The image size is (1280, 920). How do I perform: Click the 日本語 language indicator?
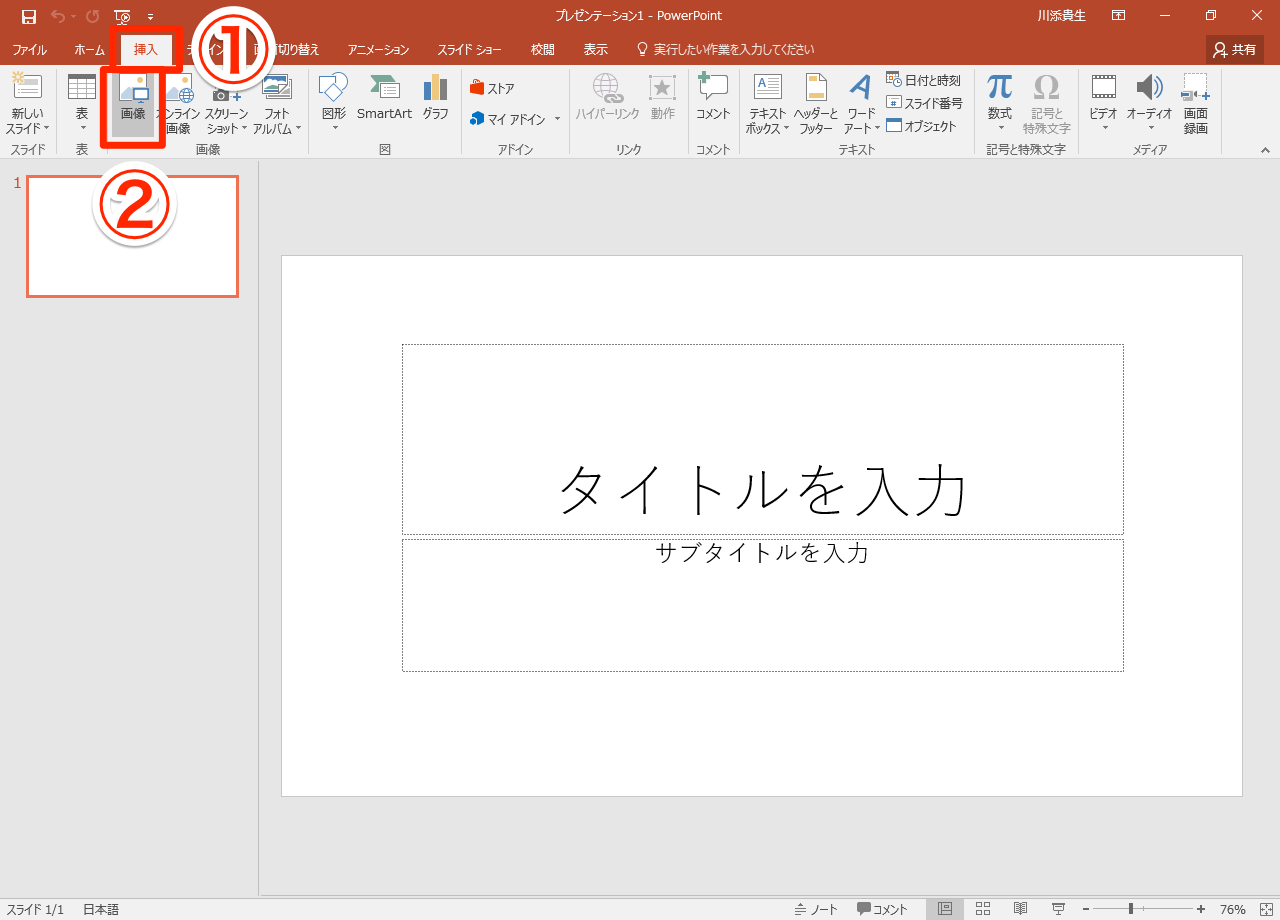click(x=101, y=909)
